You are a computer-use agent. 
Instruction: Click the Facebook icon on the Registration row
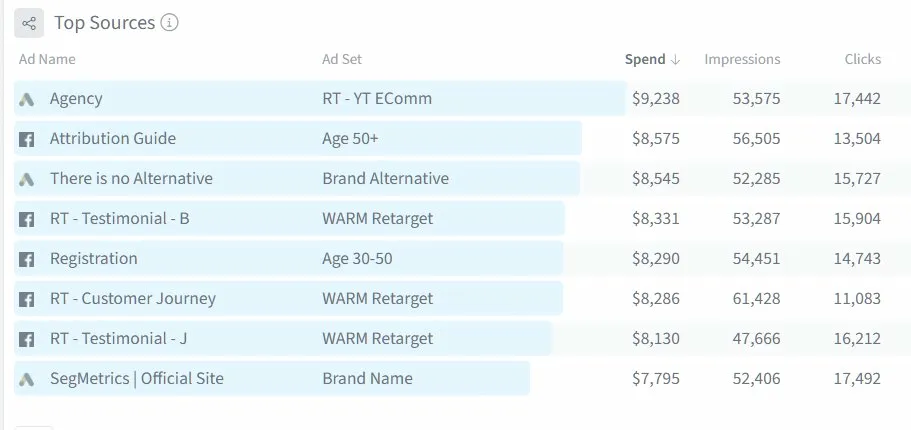(26, 259)
